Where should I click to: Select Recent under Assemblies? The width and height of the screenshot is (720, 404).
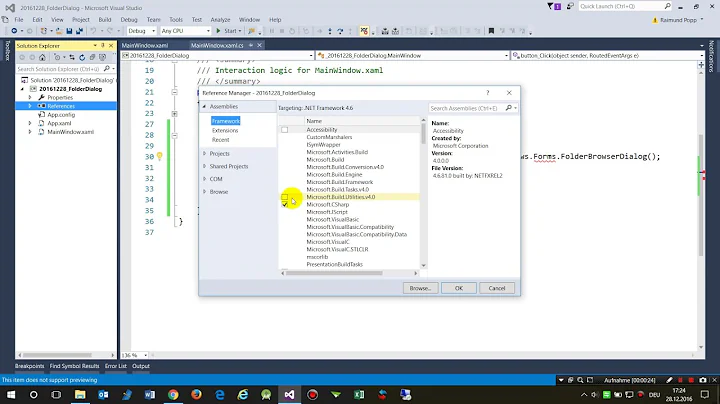tap(220, 140)
